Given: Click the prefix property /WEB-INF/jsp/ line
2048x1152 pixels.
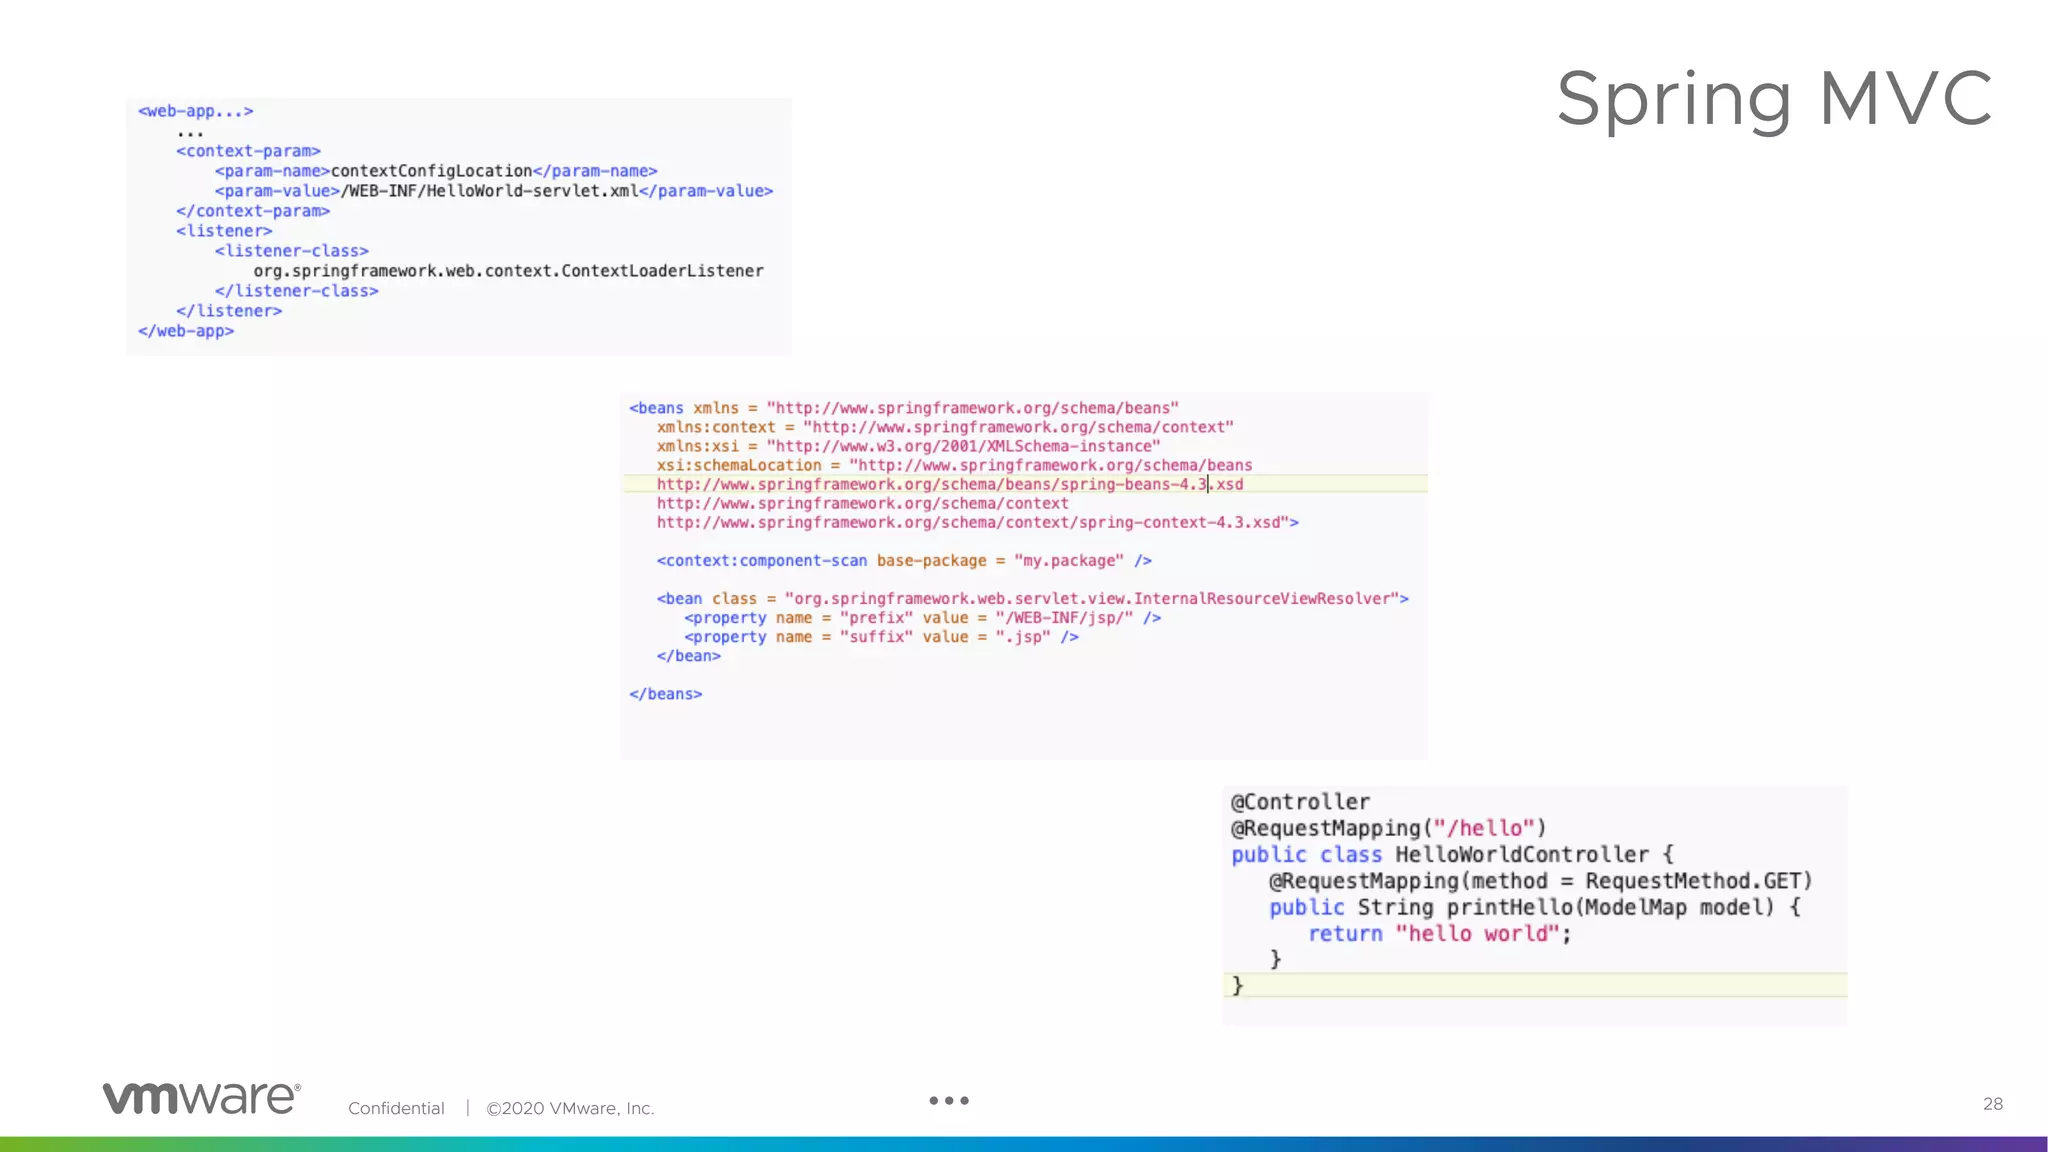Looking at the screenshot, I should point(922,618).
